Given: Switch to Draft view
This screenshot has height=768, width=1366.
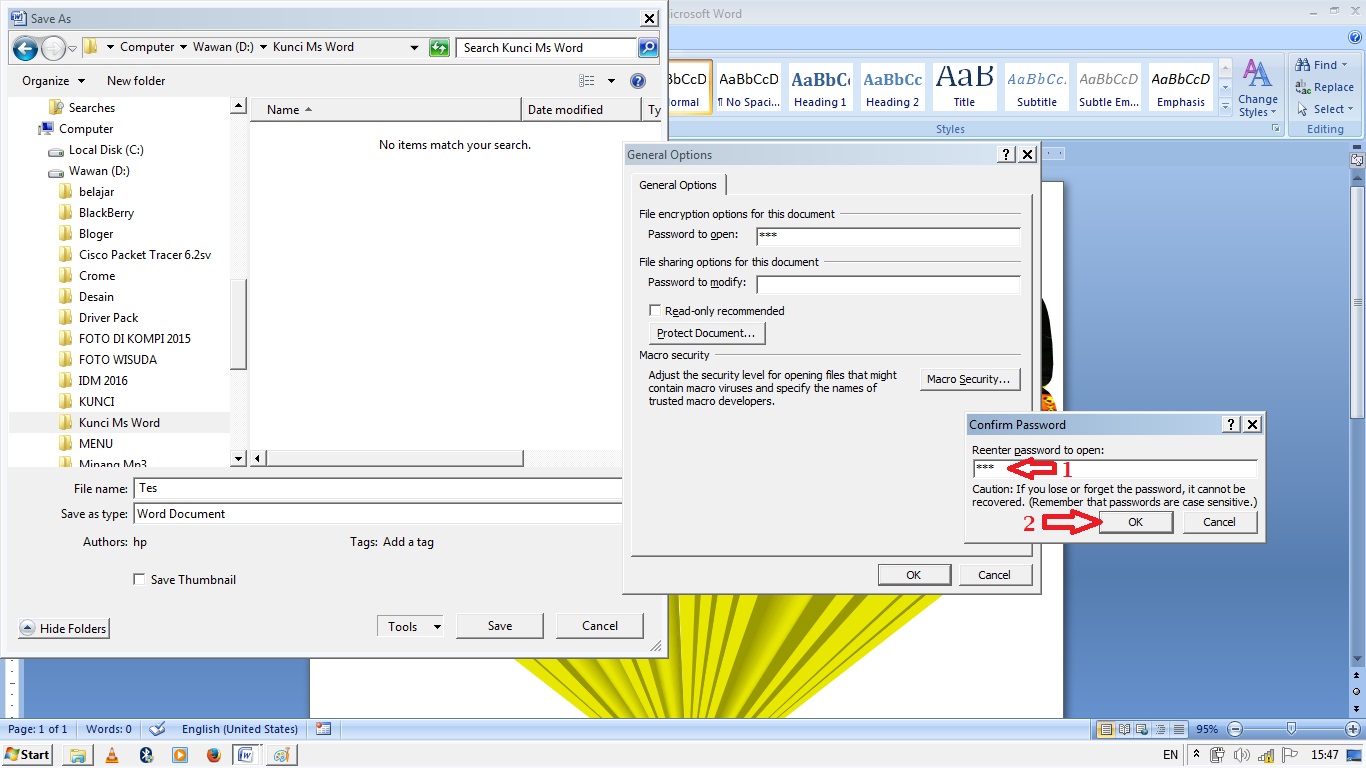Looking at the screenshot, I should pos(1180,729).
